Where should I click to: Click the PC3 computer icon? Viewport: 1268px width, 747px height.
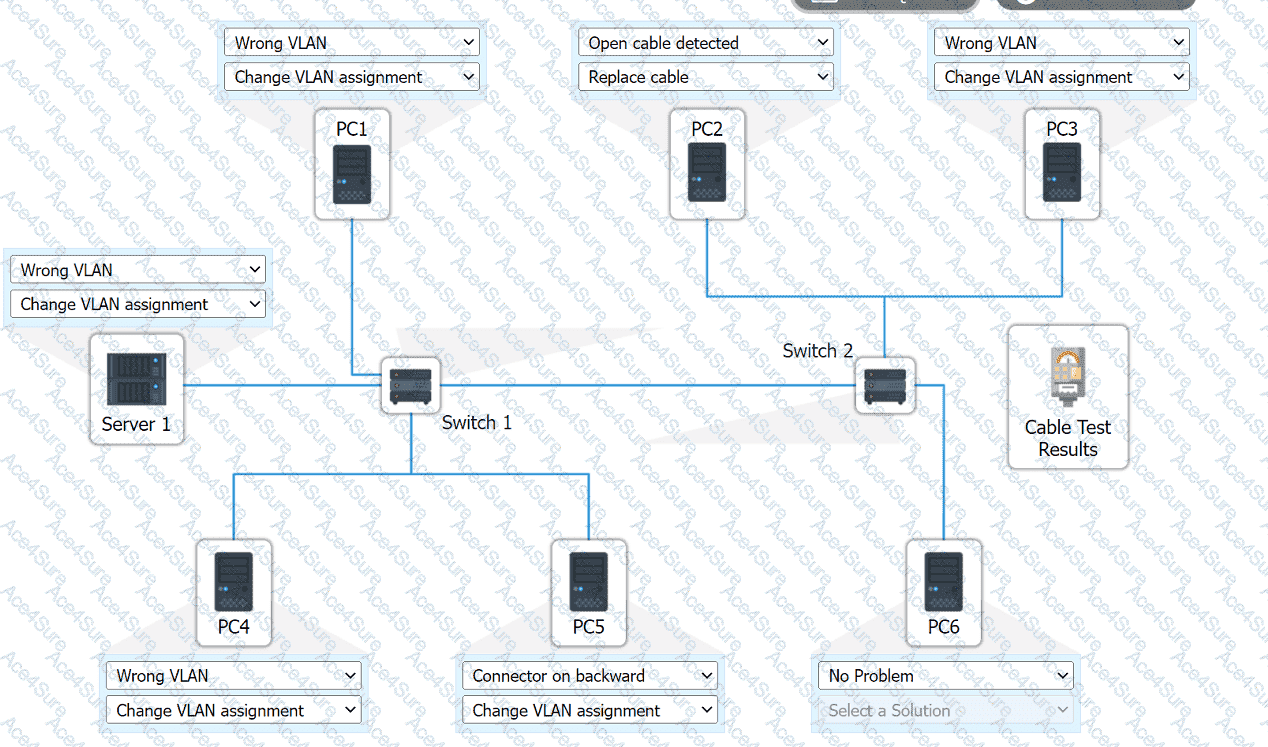click(x=1062, y=173)
